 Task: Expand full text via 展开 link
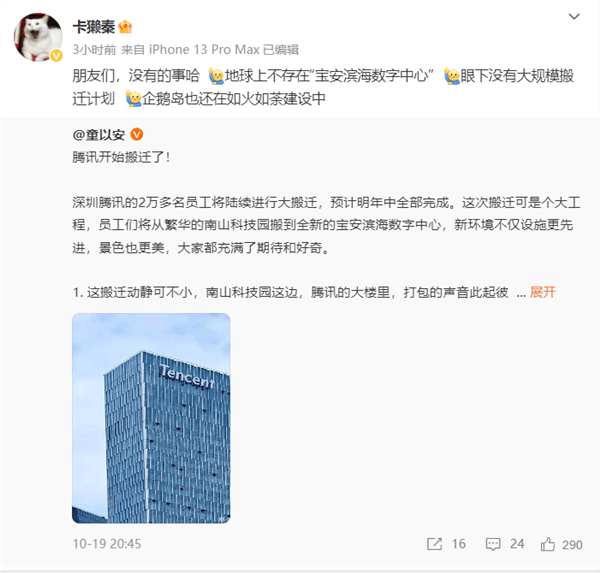[543, 292]
